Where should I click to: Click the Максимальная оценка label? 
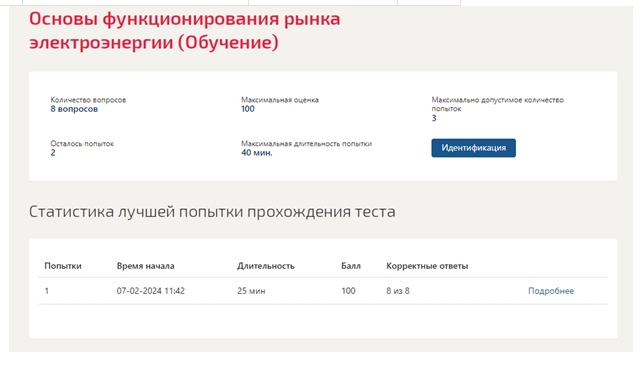[280, 100]
